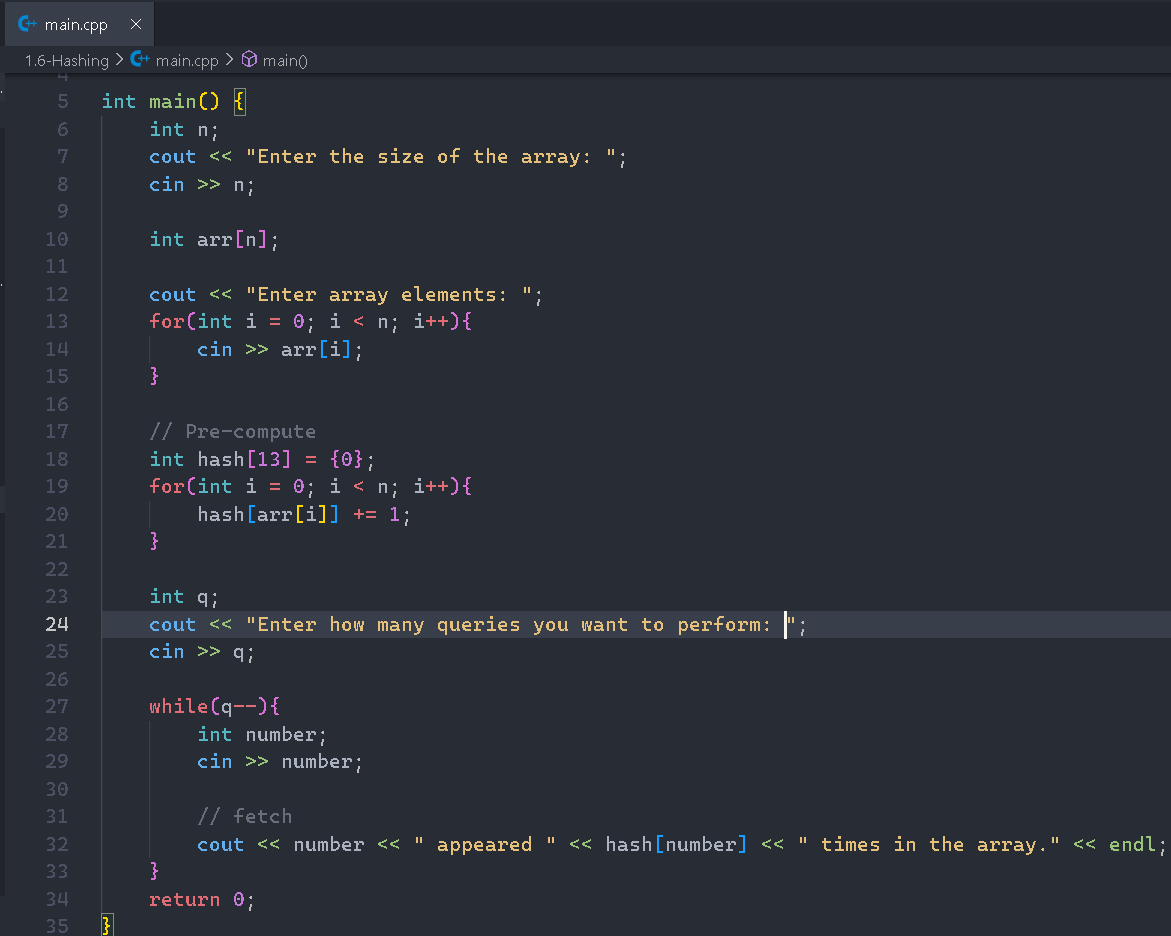Expand the chevron after 1.6-Hashing

point(119,60)
